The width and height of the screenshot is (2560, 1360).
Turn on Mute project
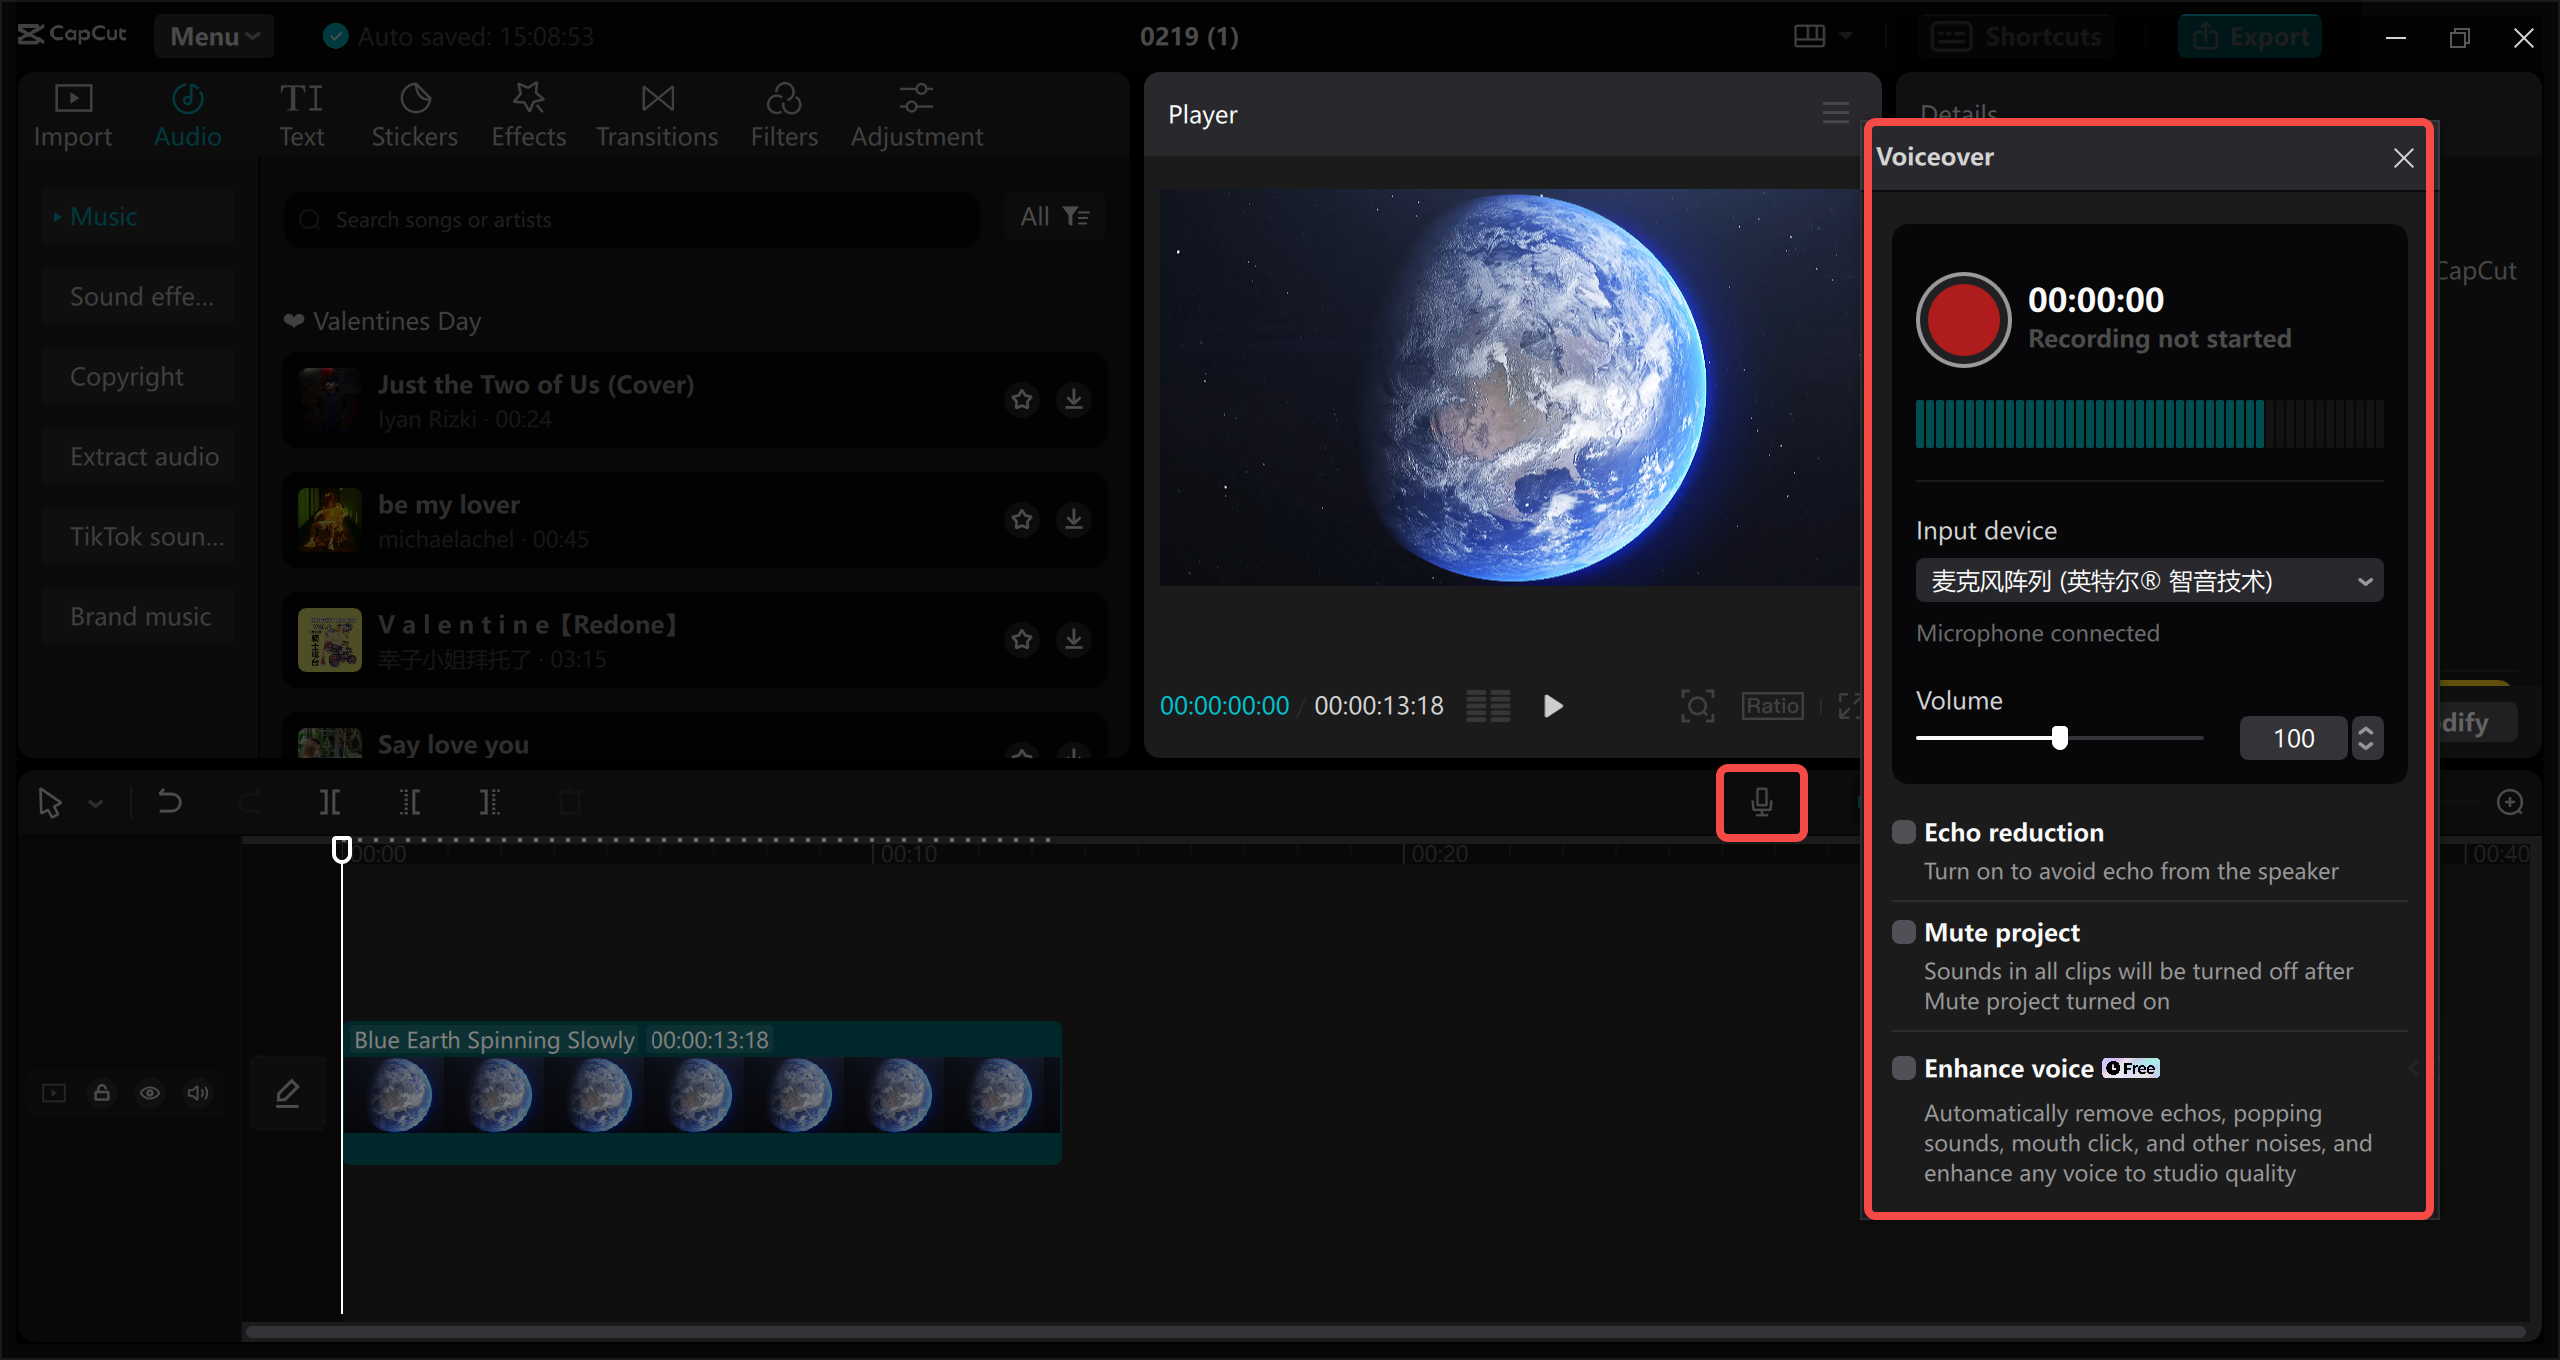1903,931
